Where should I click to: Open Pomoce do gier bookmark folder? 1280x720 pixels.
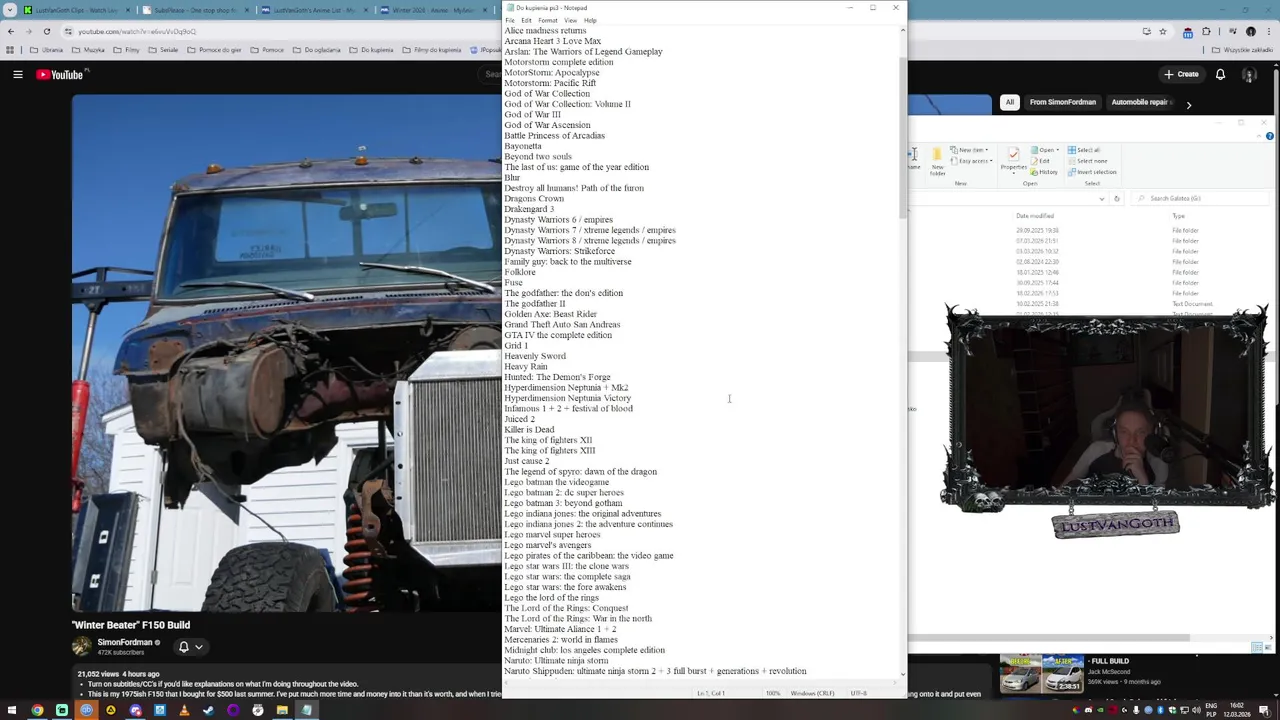[214, 50]
